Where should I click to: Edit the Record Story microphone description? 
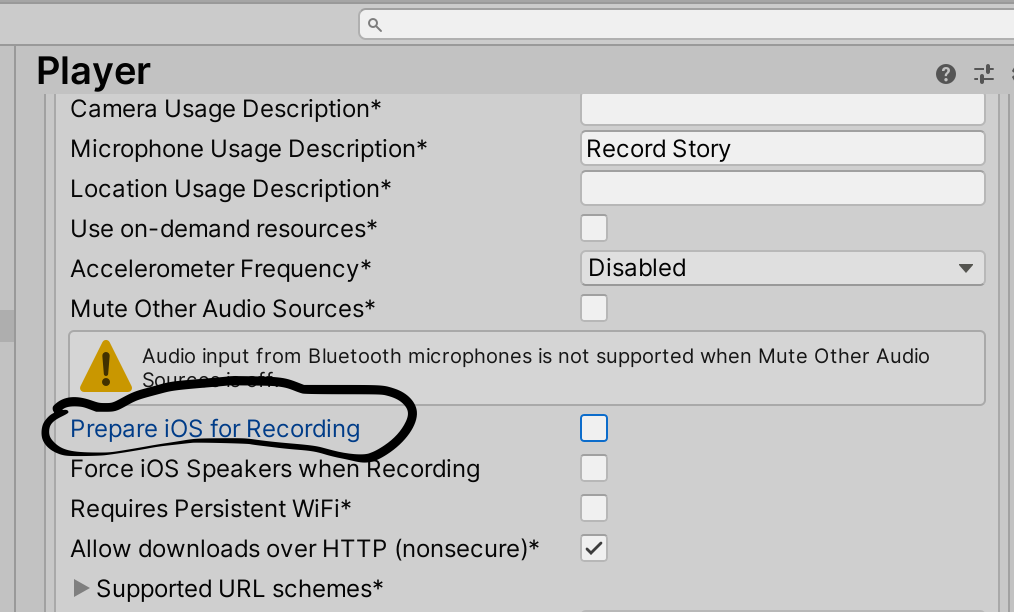pos(783,148)
